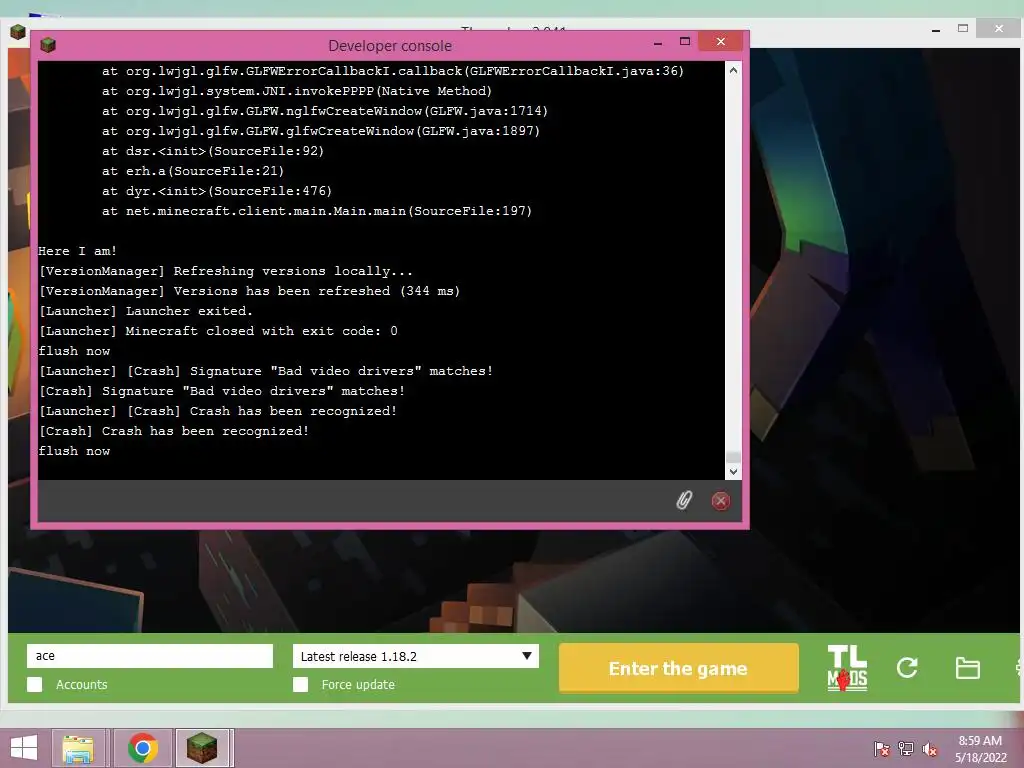Minimize the Developer console window
This screenshot has height=768, width=1024.
pos(658,42)
